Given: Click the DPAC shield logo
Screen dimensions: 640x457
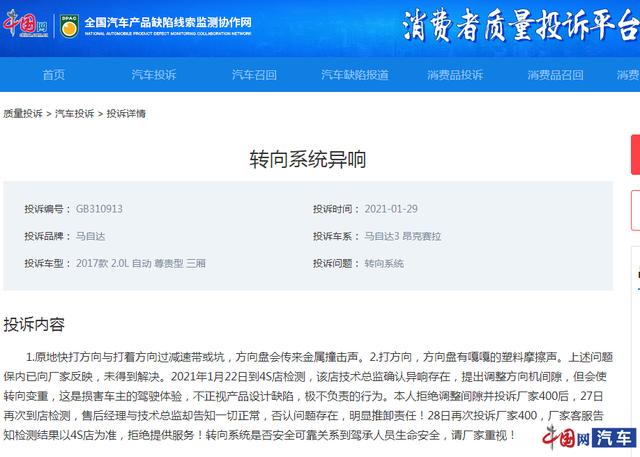Looking at the screenshot, I should click(x=69, y=26).
